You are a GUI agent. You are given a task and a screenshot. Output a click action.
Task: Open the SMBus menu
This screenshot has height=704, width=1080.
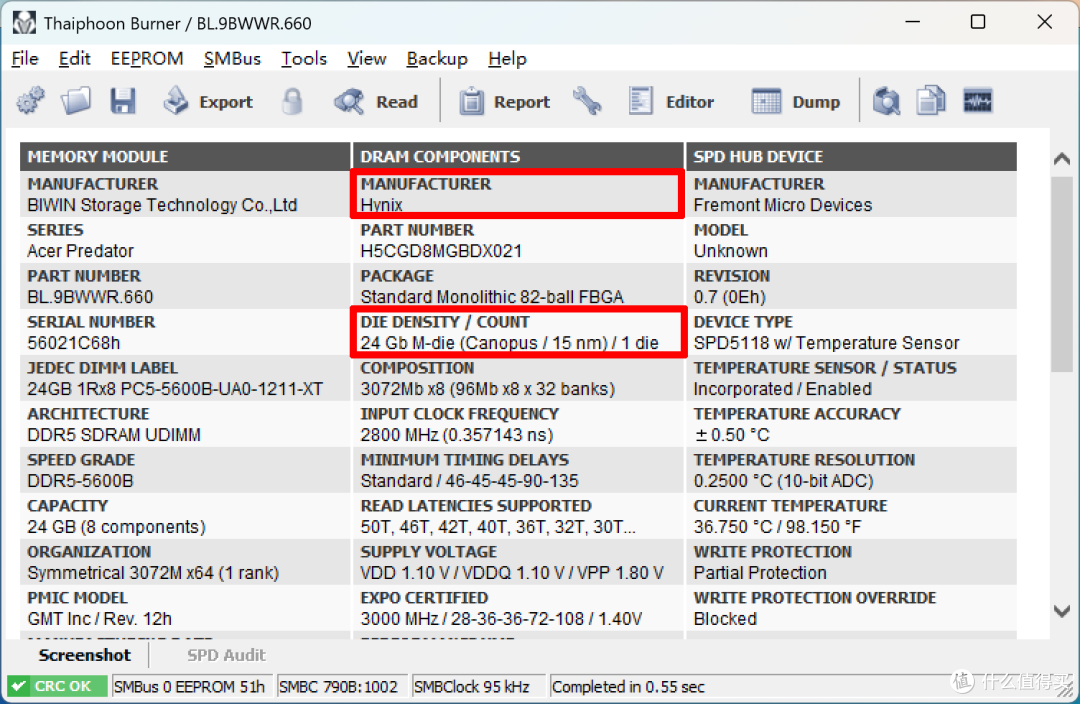click(x=232, y=59)
